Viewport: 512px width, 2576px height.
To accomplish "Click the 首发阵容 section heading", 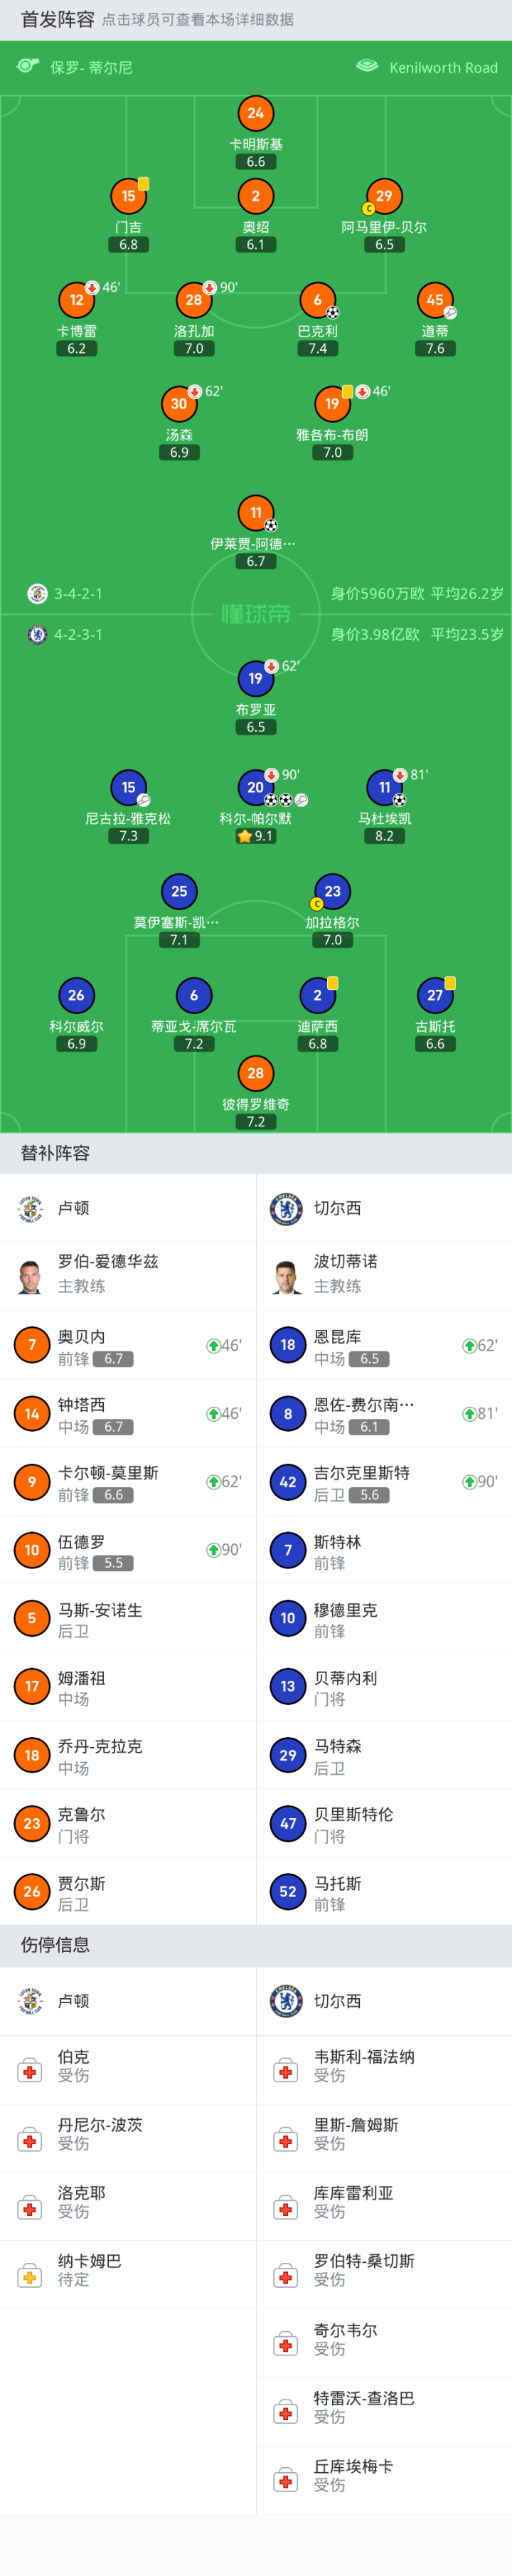I will (58, 19).
